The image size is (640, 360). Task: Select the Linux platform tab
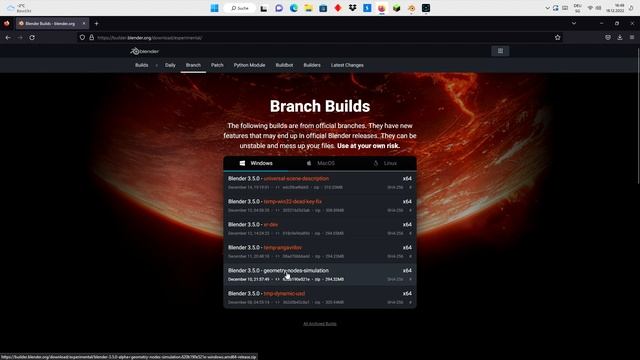(384, 163)
